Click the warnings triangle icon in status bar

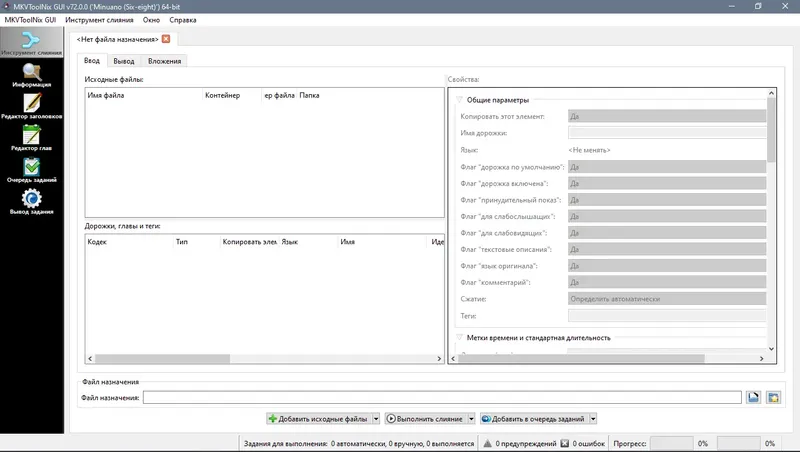488,443
